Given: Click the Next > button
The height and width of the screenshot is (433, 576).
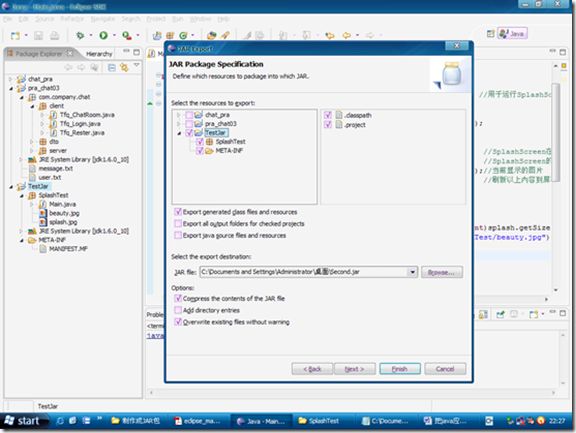Looking at the screenshot, I should 355,369.
